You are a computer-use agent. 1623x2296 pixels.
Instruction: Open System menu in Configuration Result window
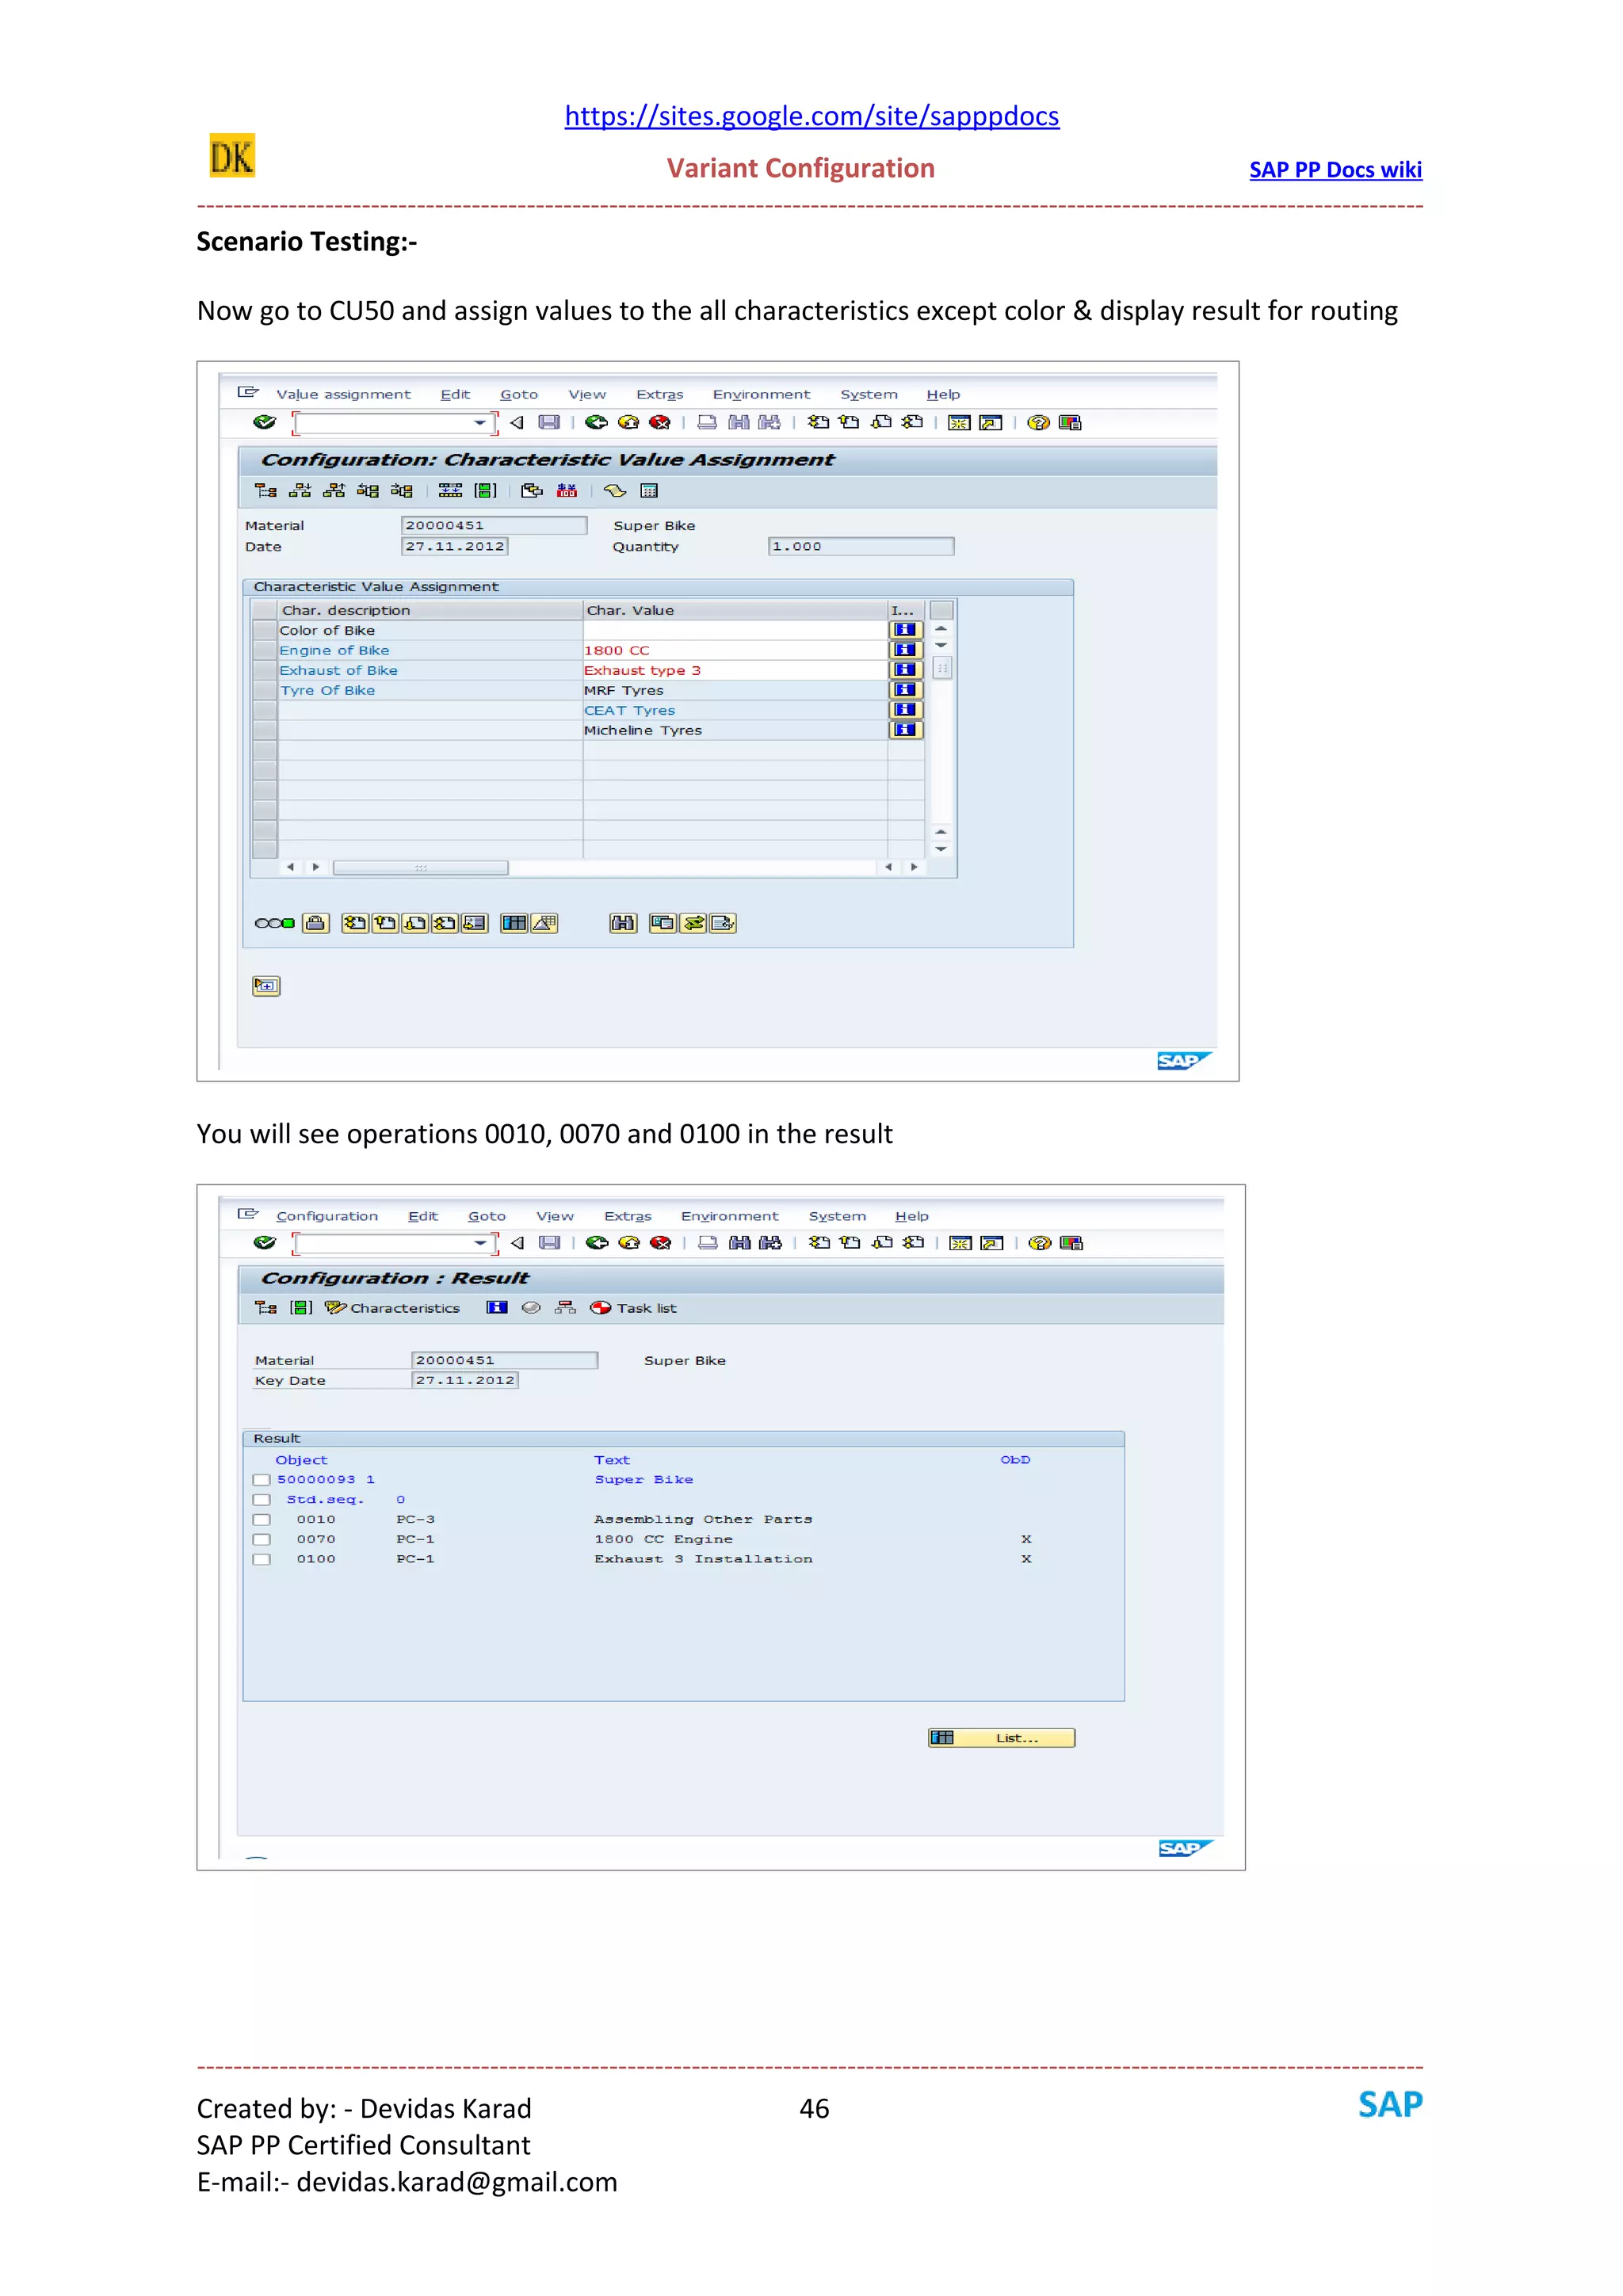837,1217
